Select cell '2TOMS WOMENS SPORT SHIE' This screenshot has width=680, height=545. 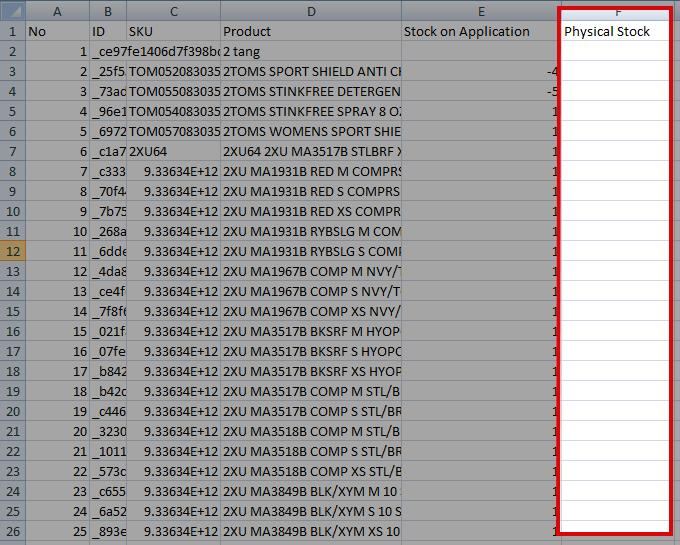(311, 131)
